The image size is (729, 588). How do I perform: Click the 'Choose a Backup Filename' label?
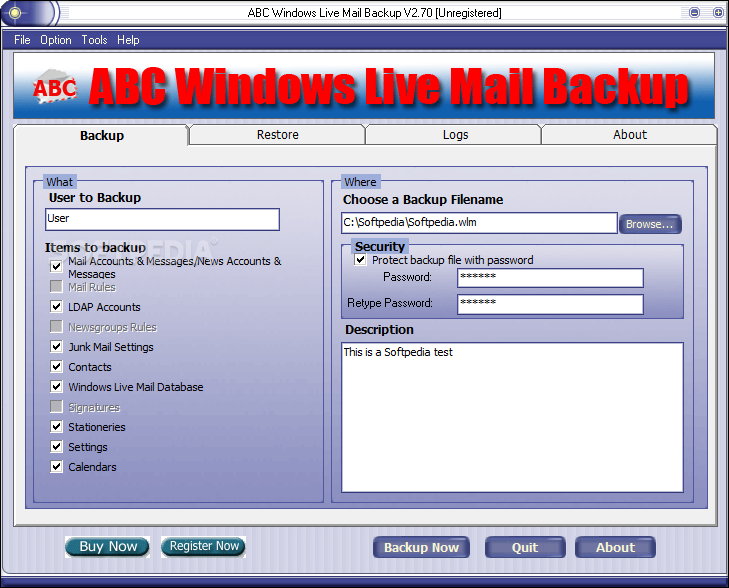[x=423, y=200]
